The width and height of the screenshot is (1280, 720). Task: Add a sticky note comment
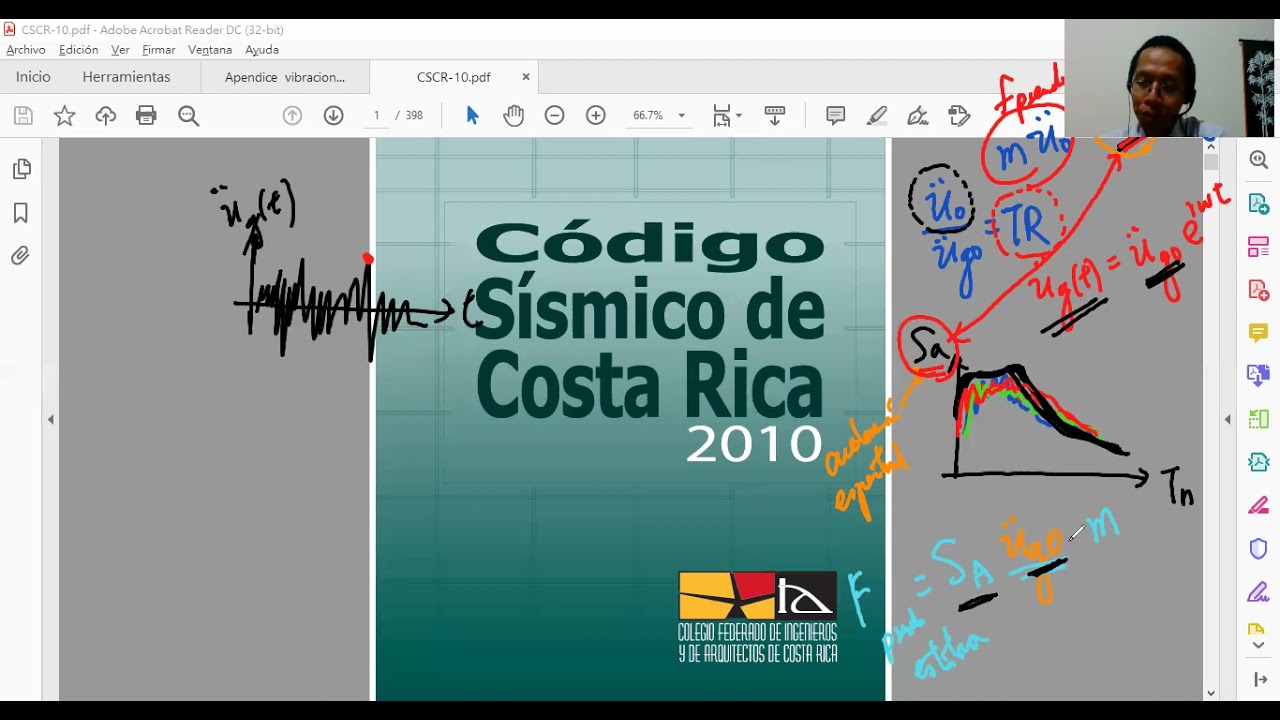(x=836, y=116)
